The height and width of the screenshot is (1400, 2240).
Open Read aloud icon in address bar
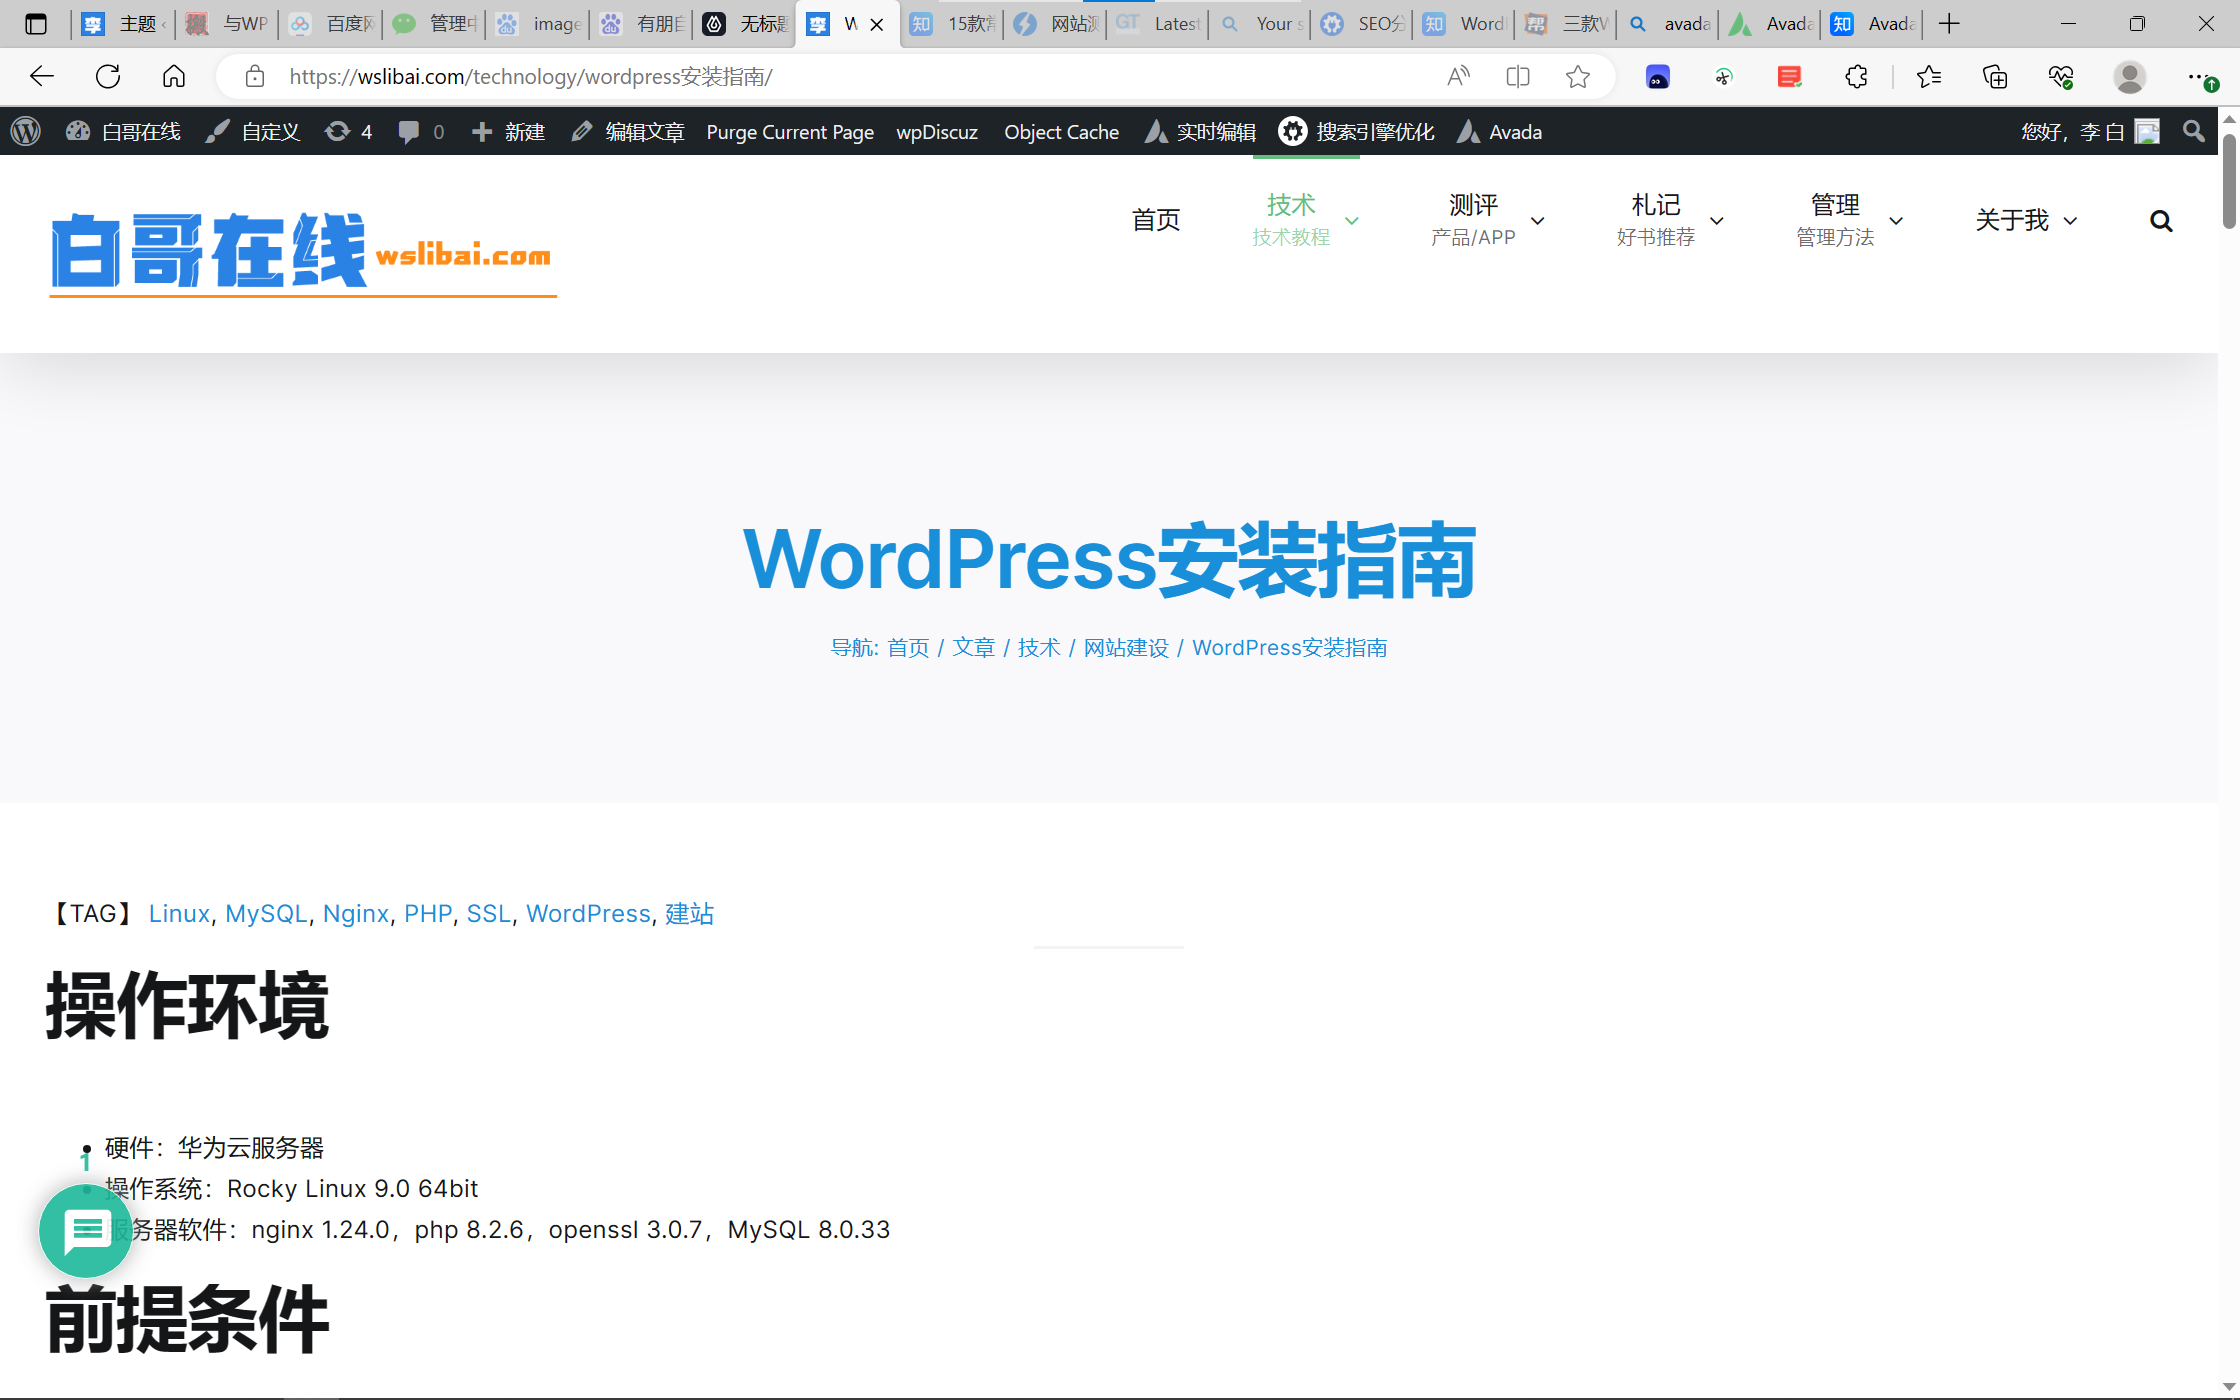click(x=1459, y=76)
